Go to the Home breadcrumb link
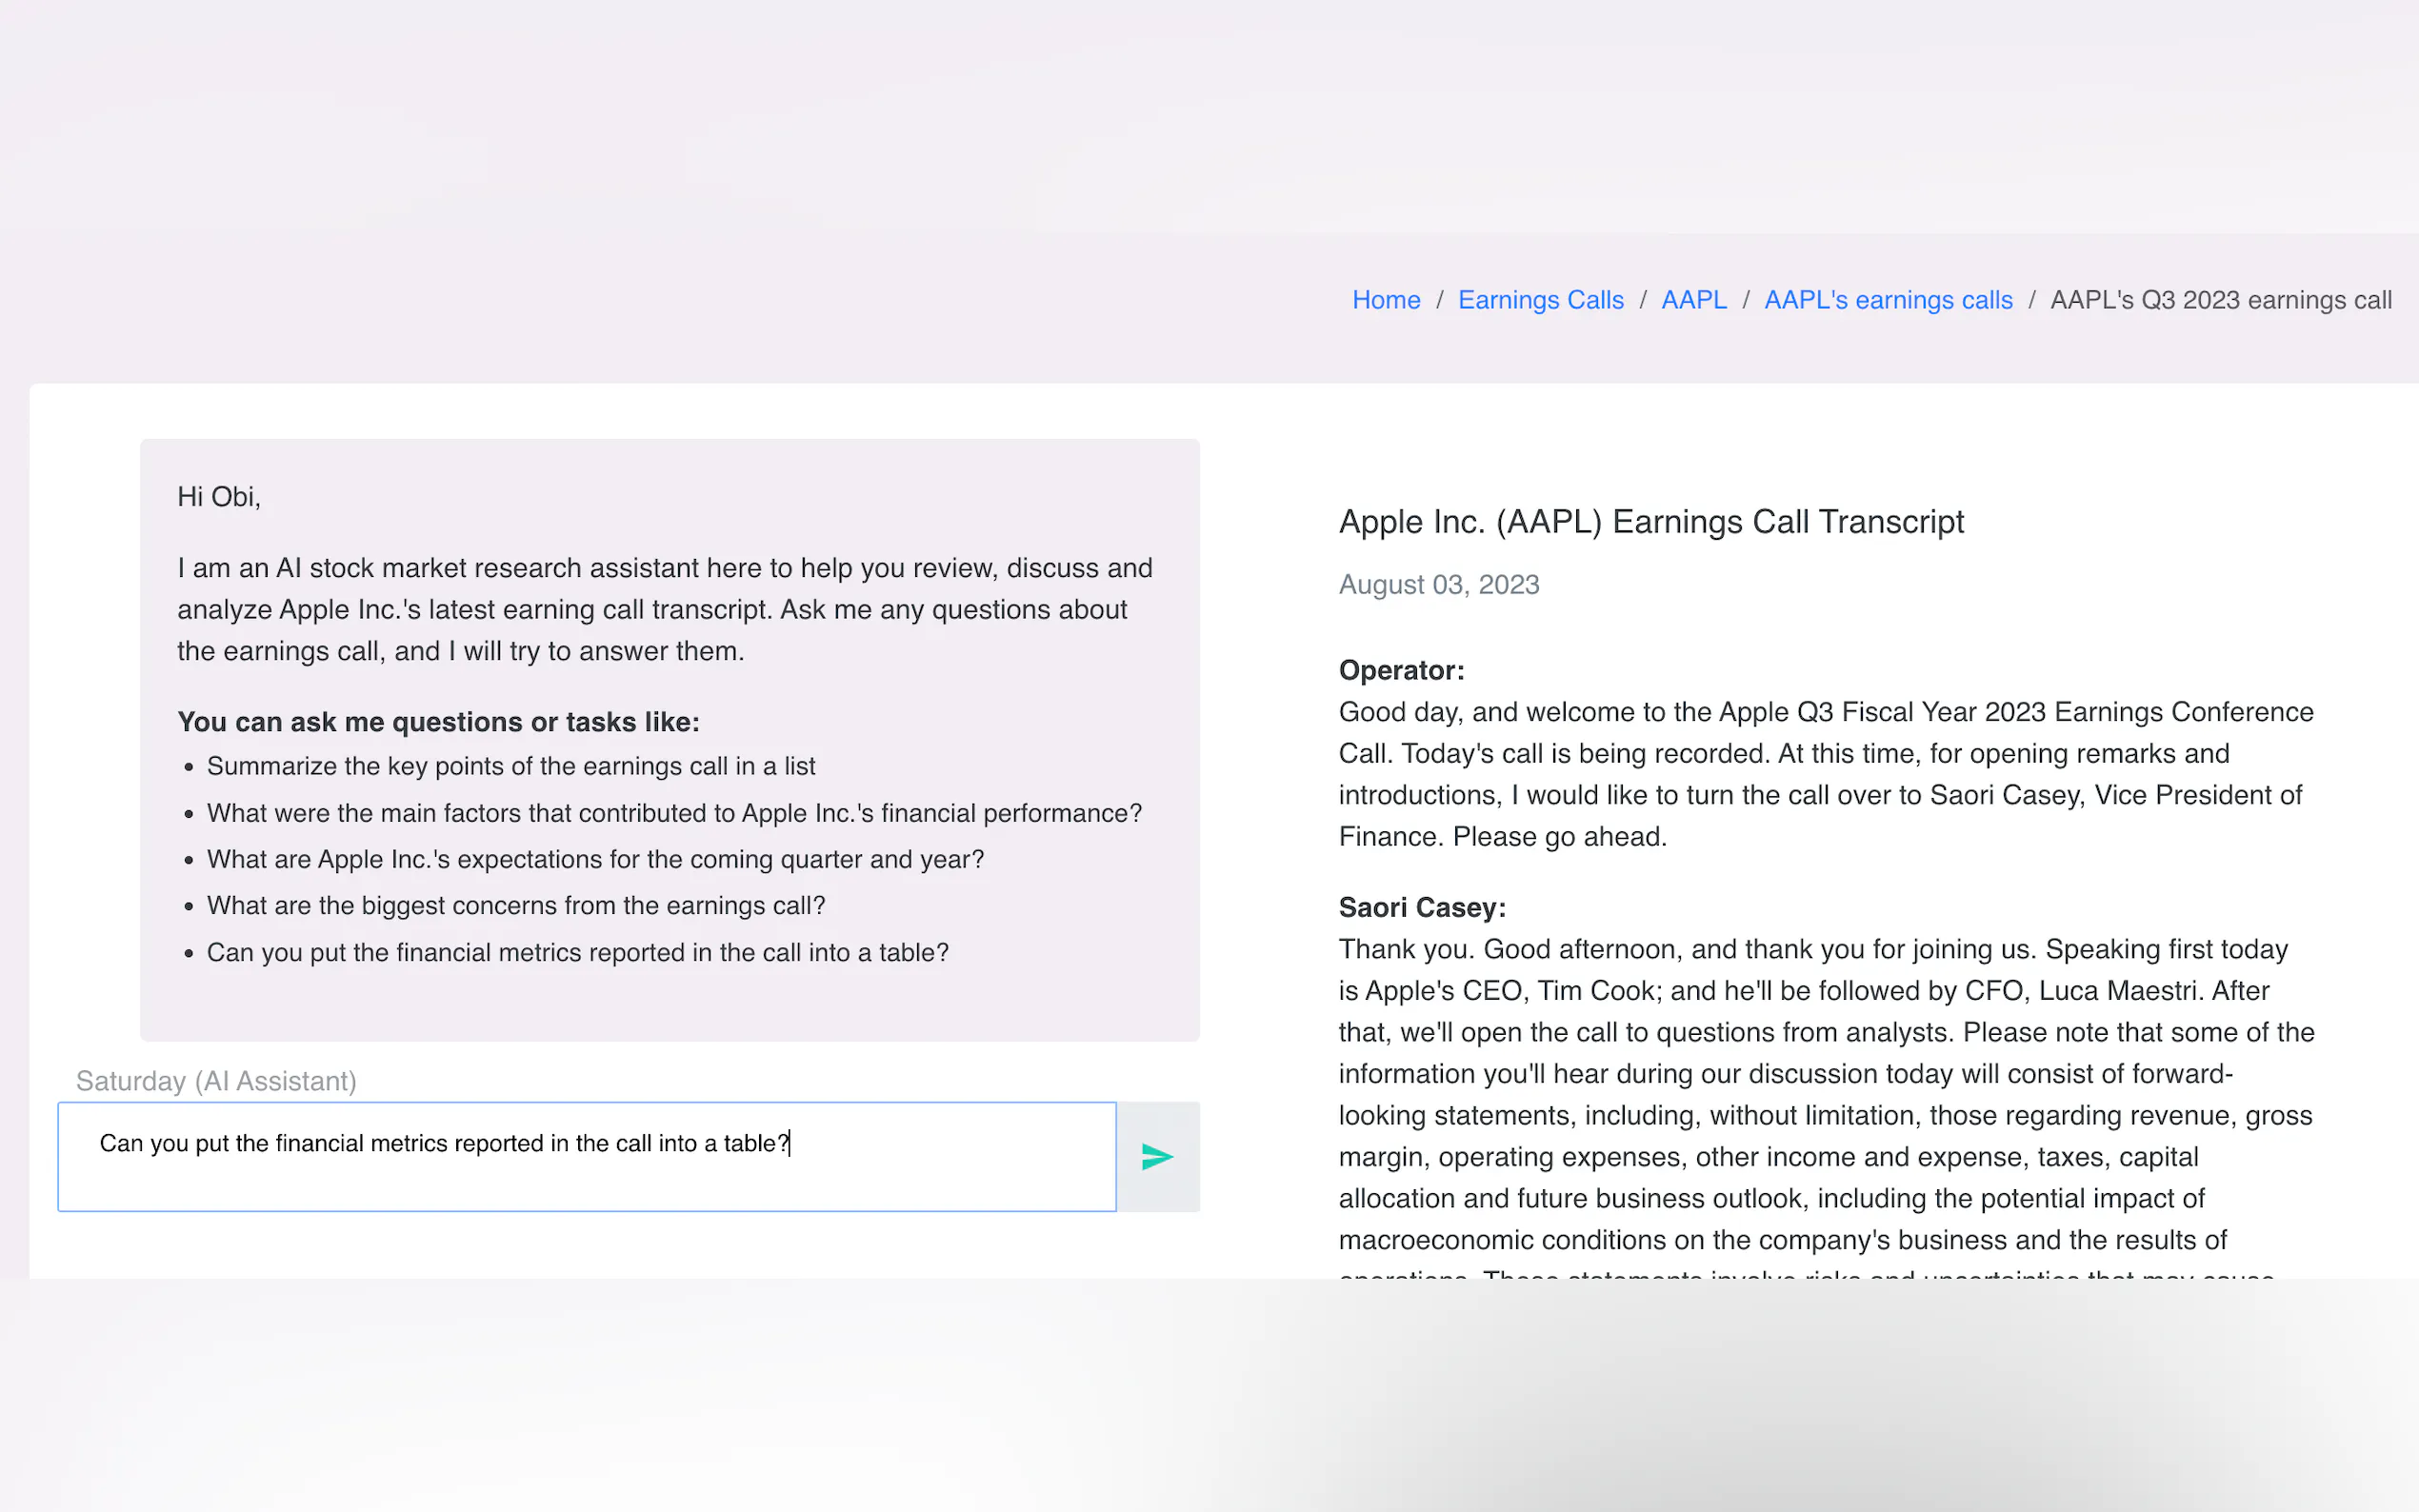This screenshot has width=2419, height=1512. [1385, 300]
